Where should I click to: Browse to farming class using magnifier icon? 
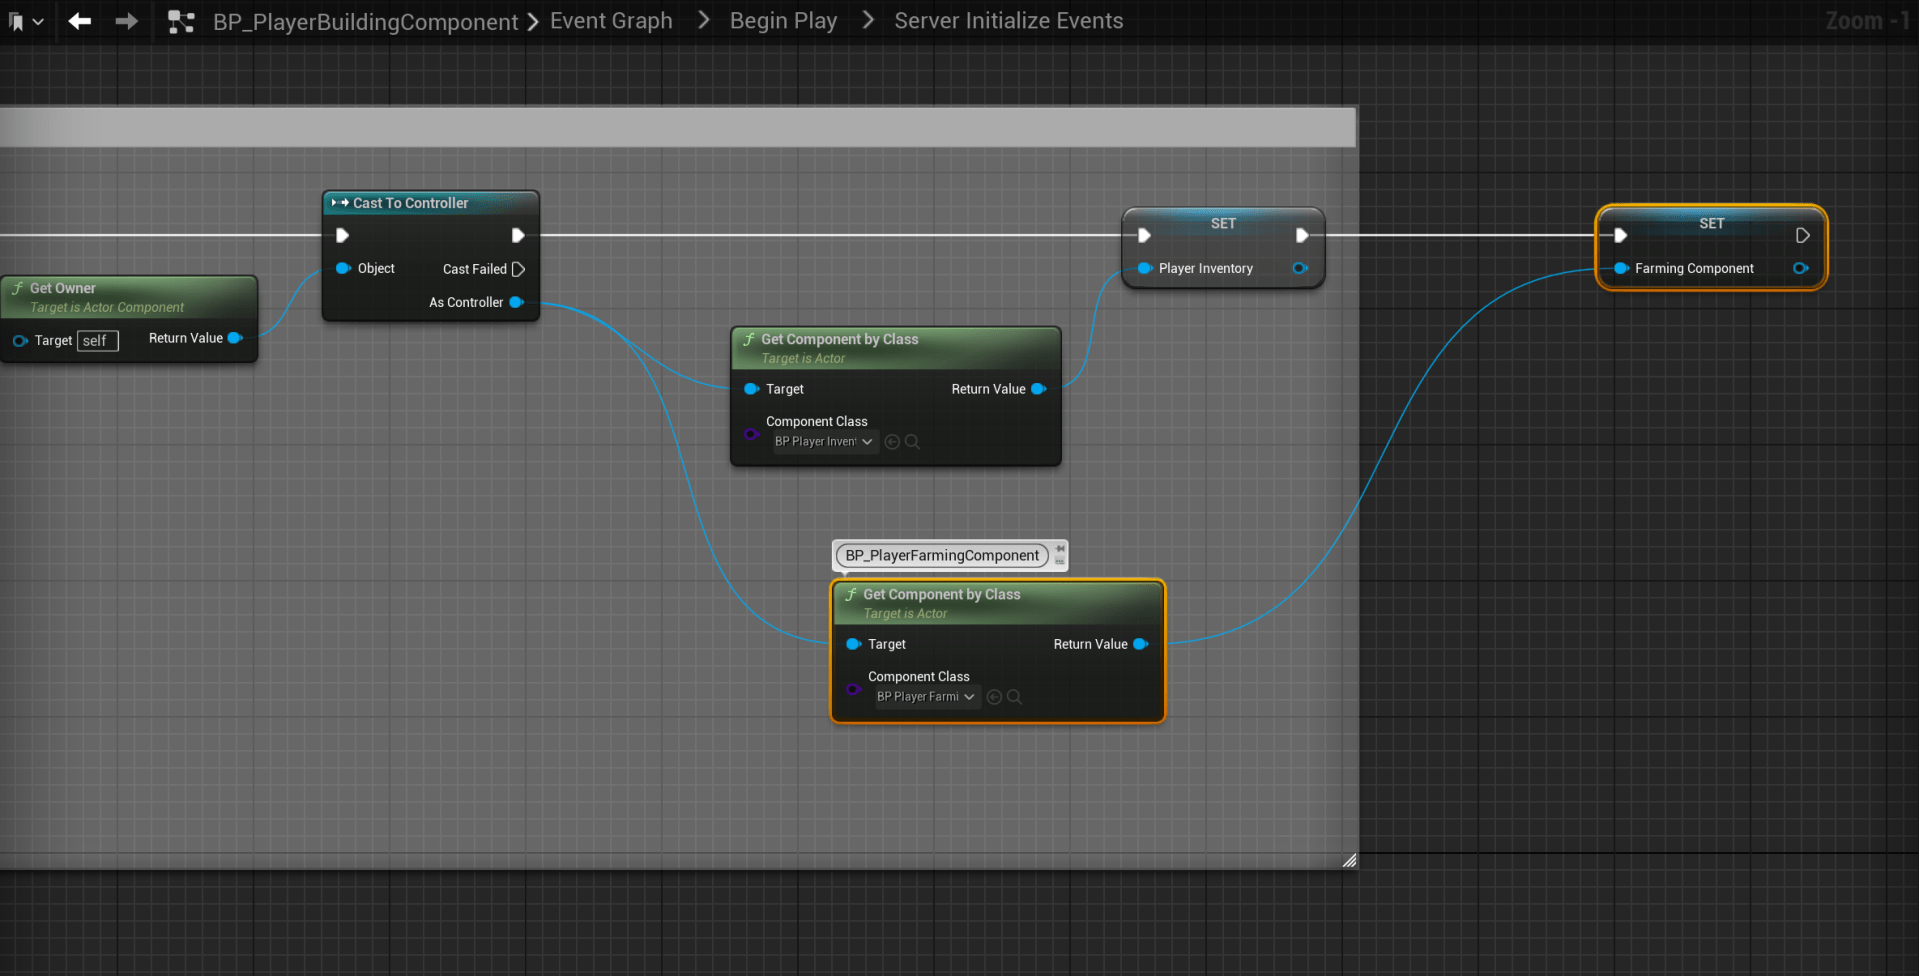1014,697
